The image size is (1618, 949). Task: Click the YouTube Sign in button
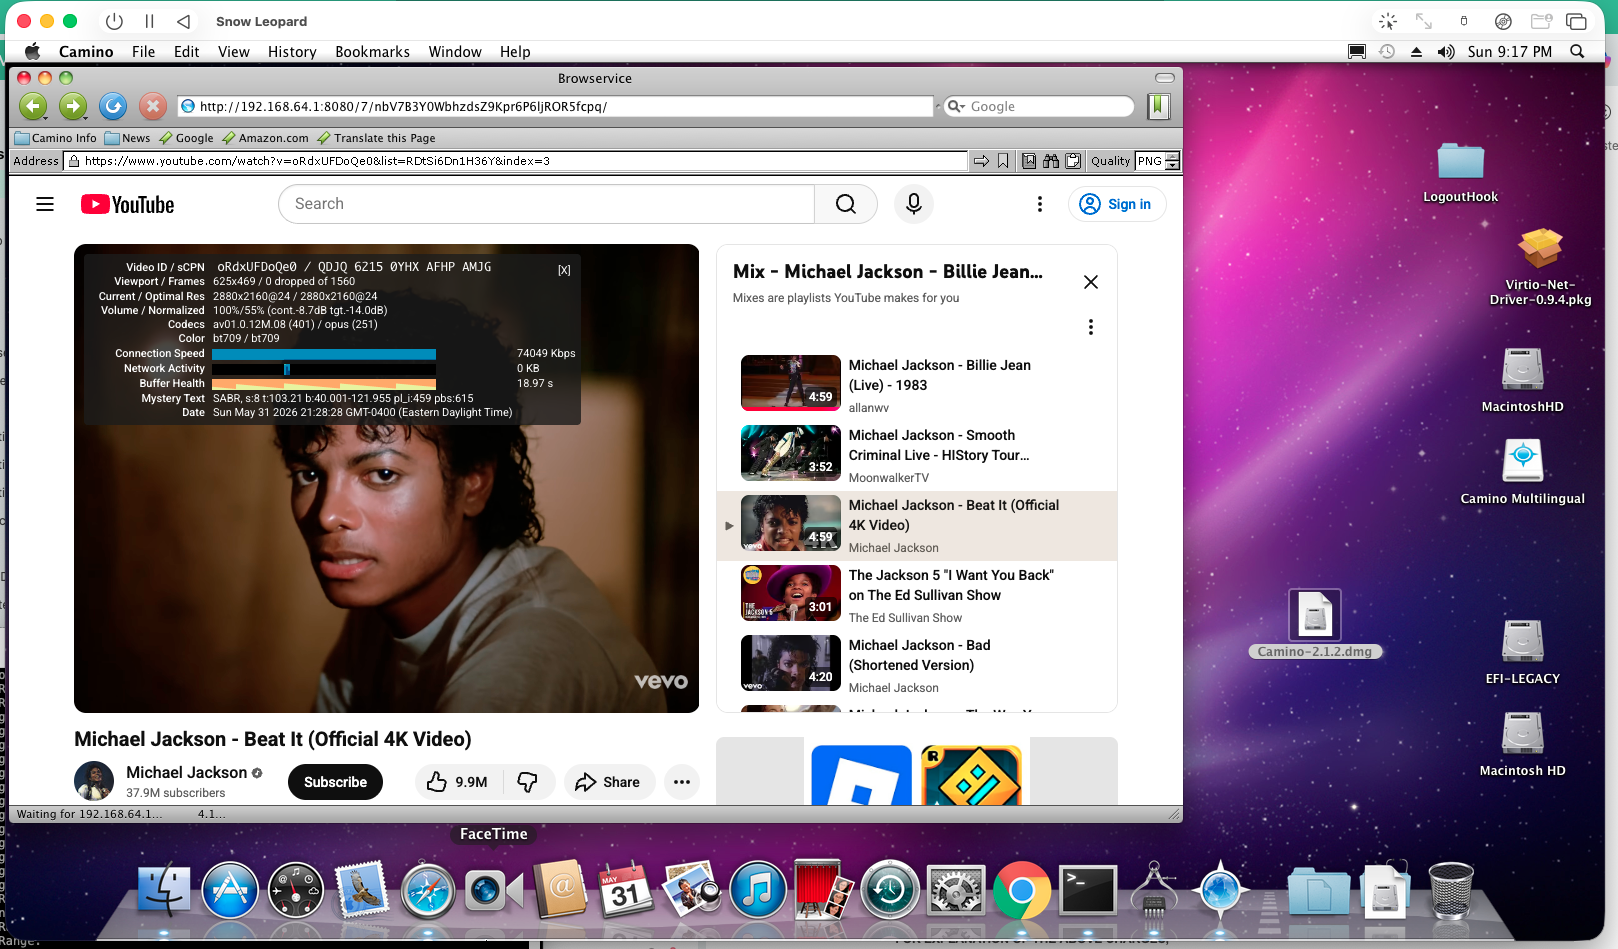coord(1117,204)
